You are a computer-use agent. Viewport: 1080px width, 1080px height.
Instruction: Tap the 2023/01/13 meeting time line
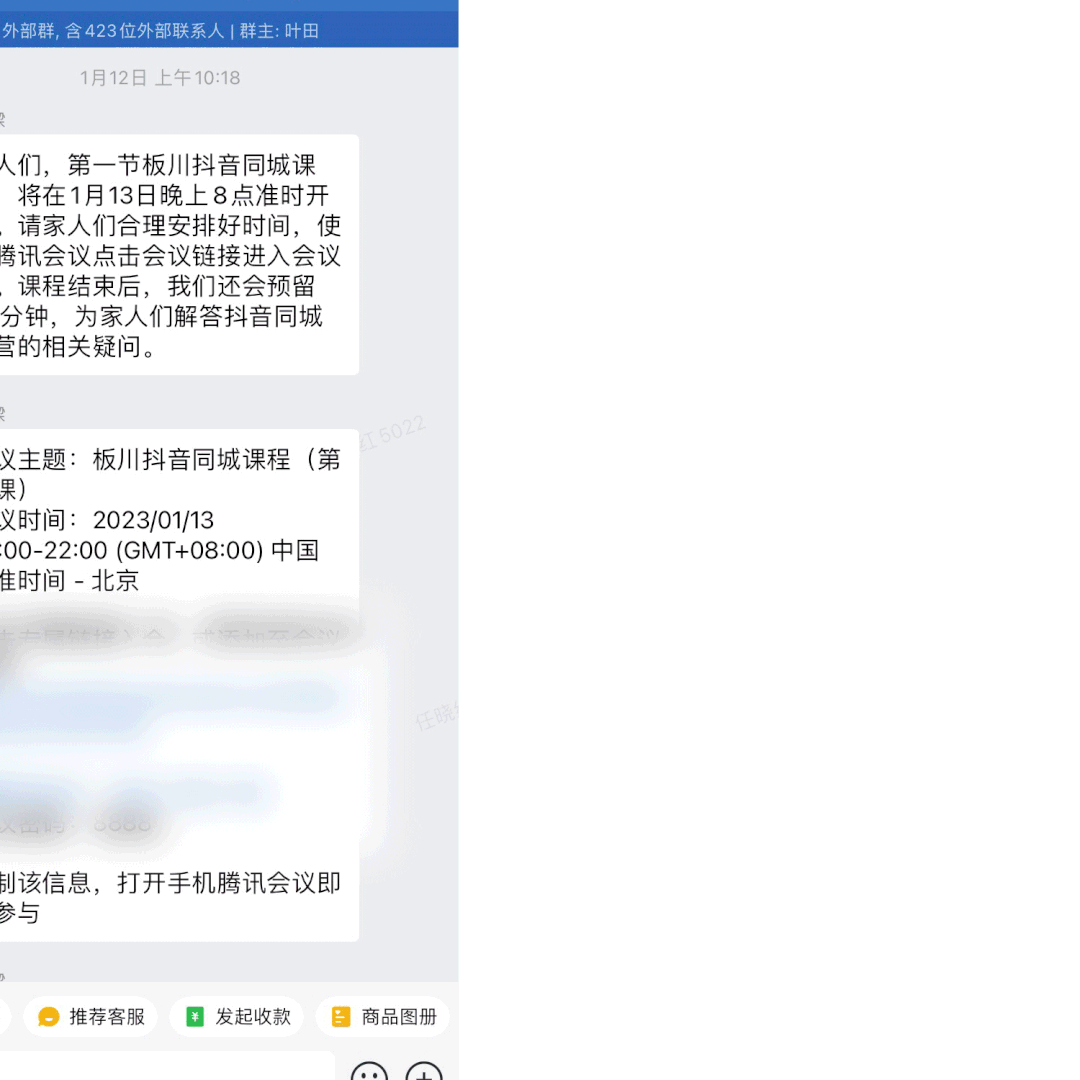point(107,520)
